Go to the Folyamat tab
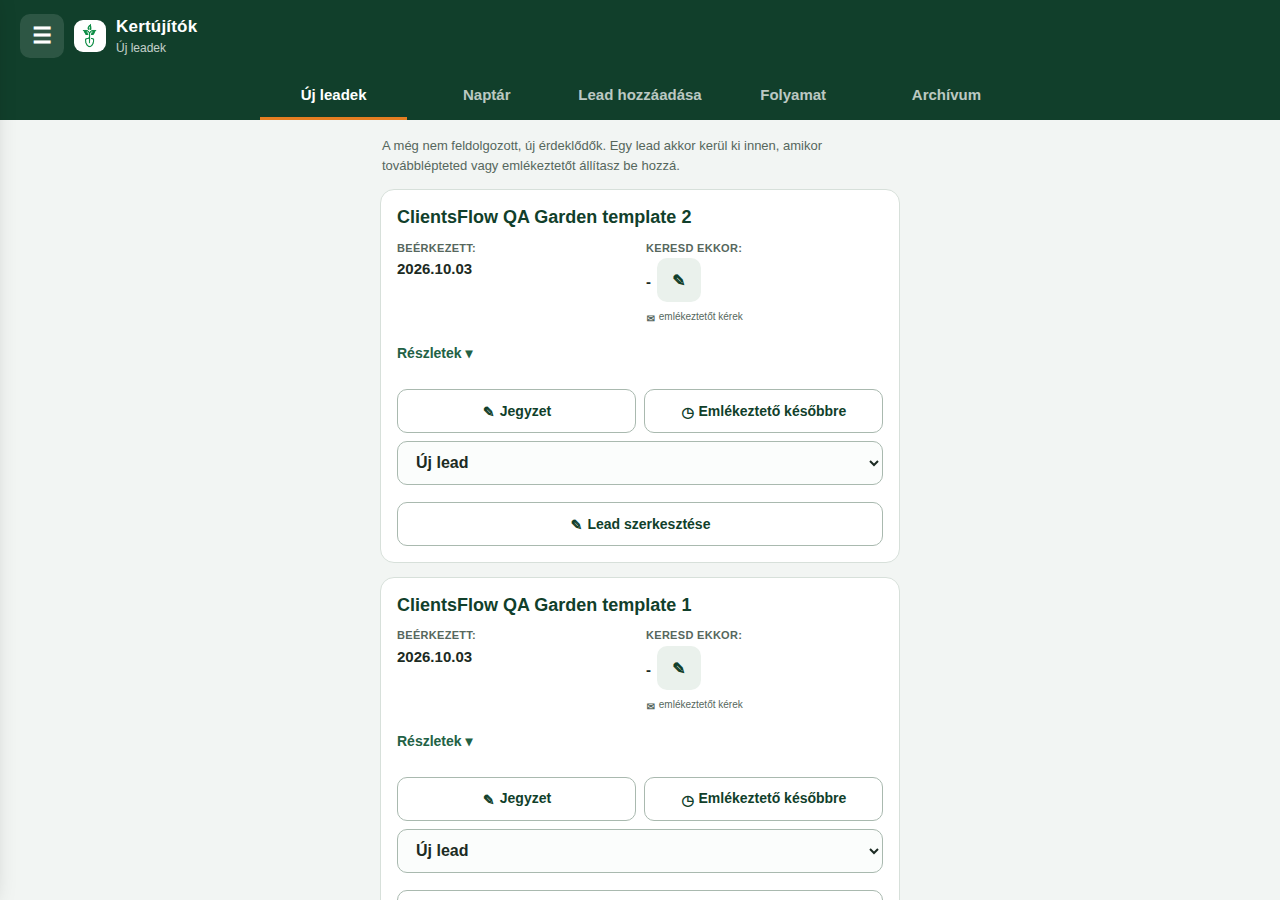The image size is (1280, 900). [x=793, y=96]
